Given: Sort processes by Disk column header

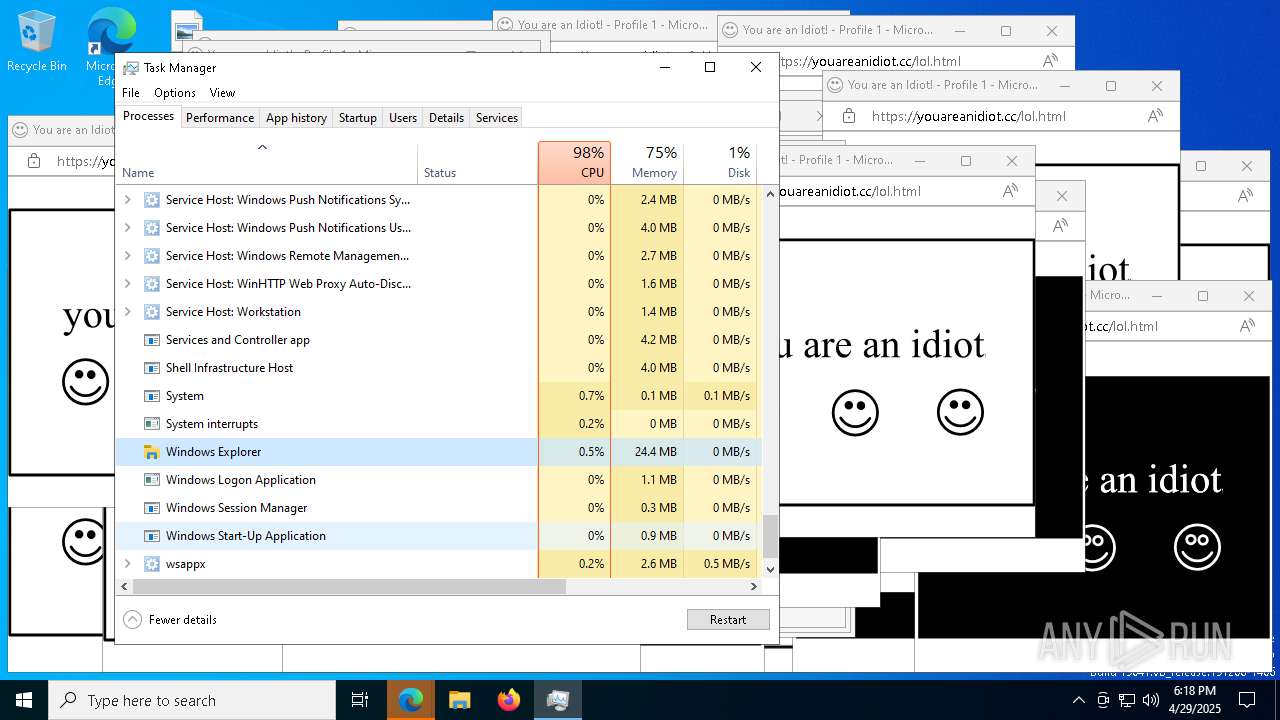Looking at the screenshot, I should tap(720, 162).
